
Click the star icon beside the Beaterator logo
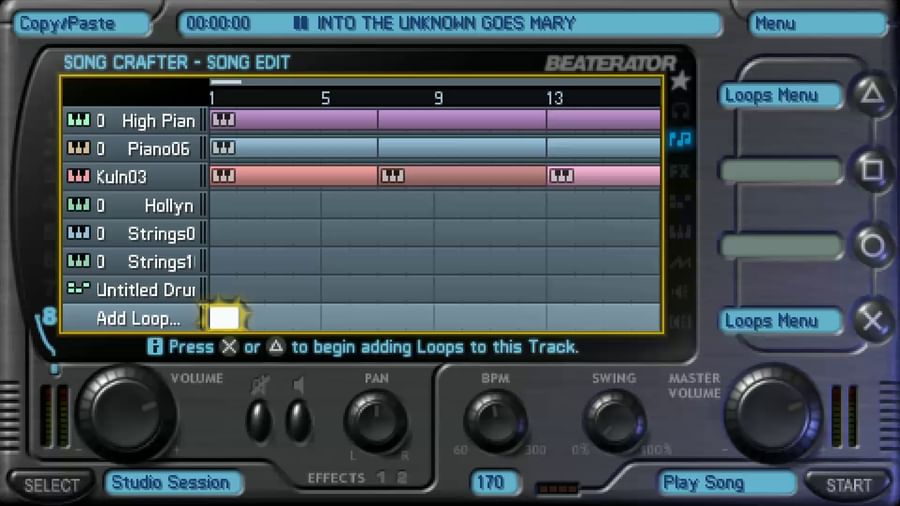point(680,81)
